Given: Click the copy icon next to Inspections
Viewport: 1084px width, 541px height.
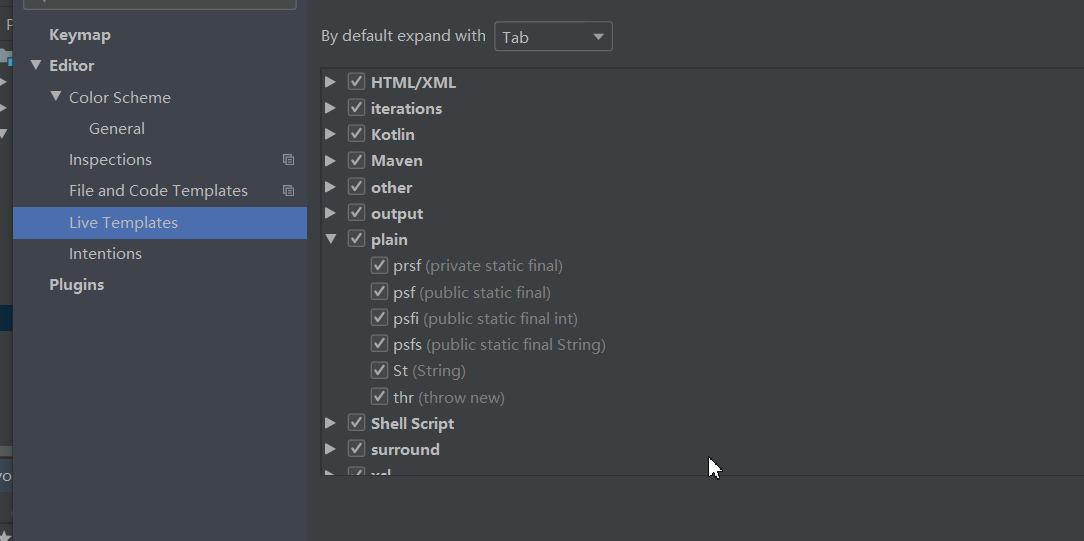Looking at the screenshot, I should (288, 160).
